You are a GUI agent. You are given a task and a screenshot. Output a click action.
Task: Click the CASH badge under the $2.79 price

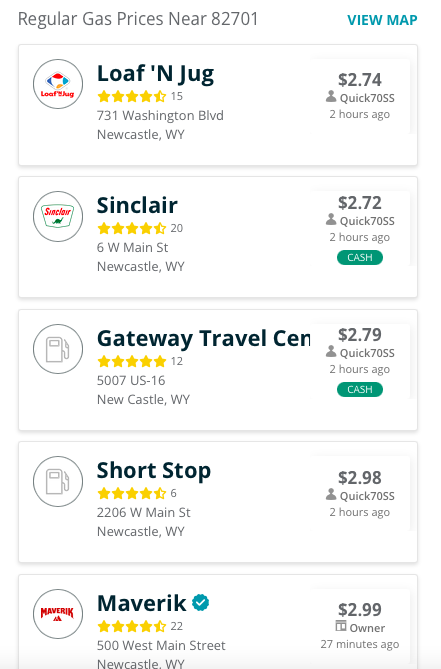click(x=360, y=390)
